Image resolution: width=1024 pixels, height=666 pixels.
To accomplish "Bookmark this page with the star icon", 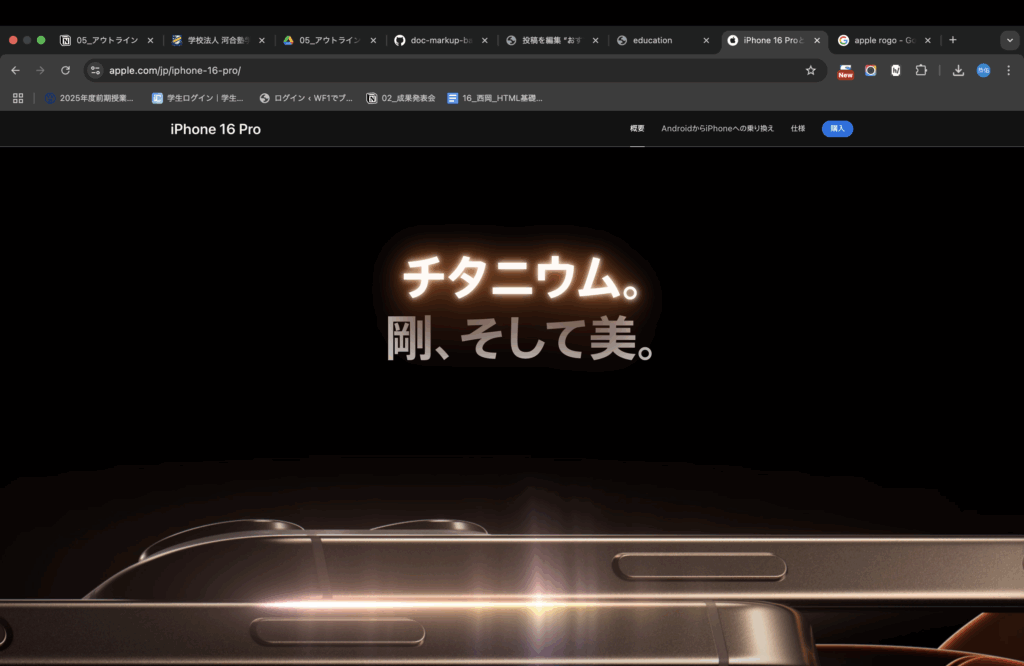I will tap(811, 71).
